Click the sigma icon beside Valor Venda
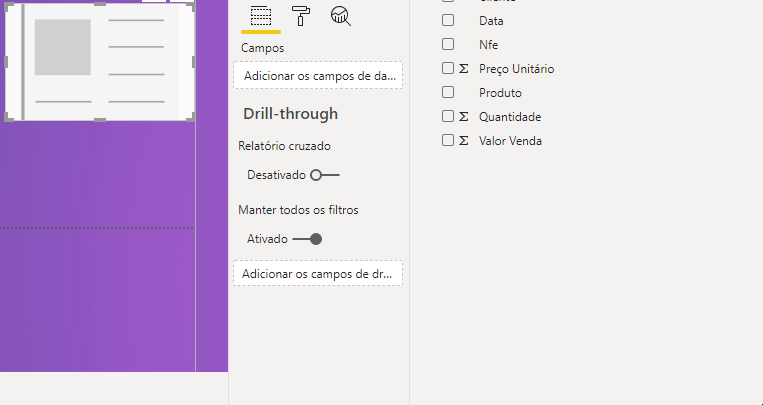 (x=463, y=141)
